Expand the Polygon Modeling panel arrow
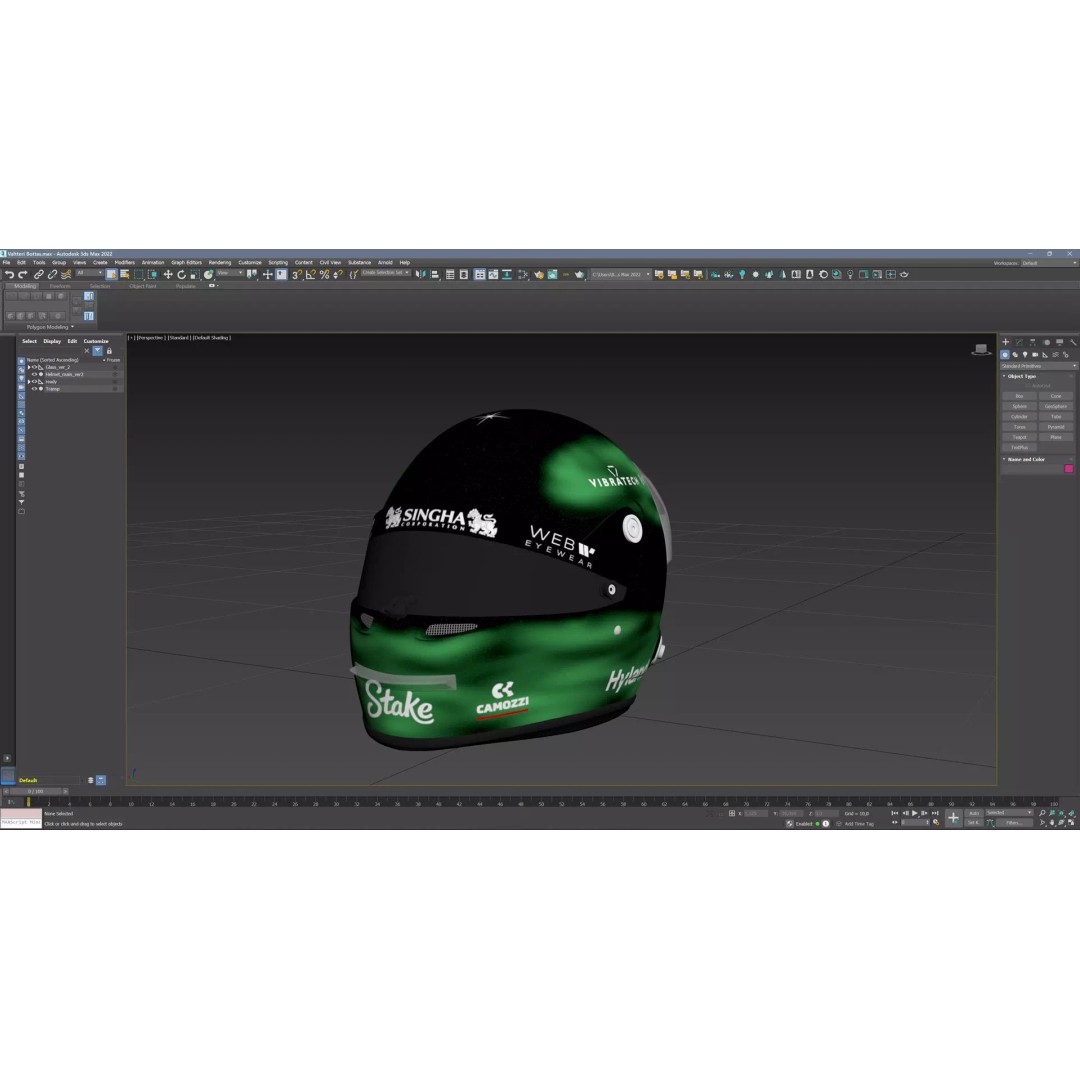 point(72,326)
